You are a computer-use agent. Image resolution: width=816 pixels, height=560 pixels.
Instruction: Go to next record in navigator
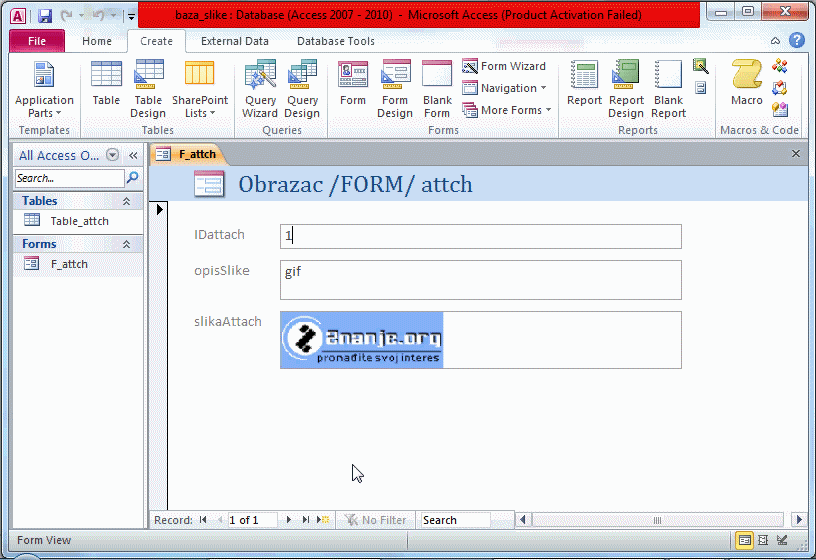tap(290, 520)
